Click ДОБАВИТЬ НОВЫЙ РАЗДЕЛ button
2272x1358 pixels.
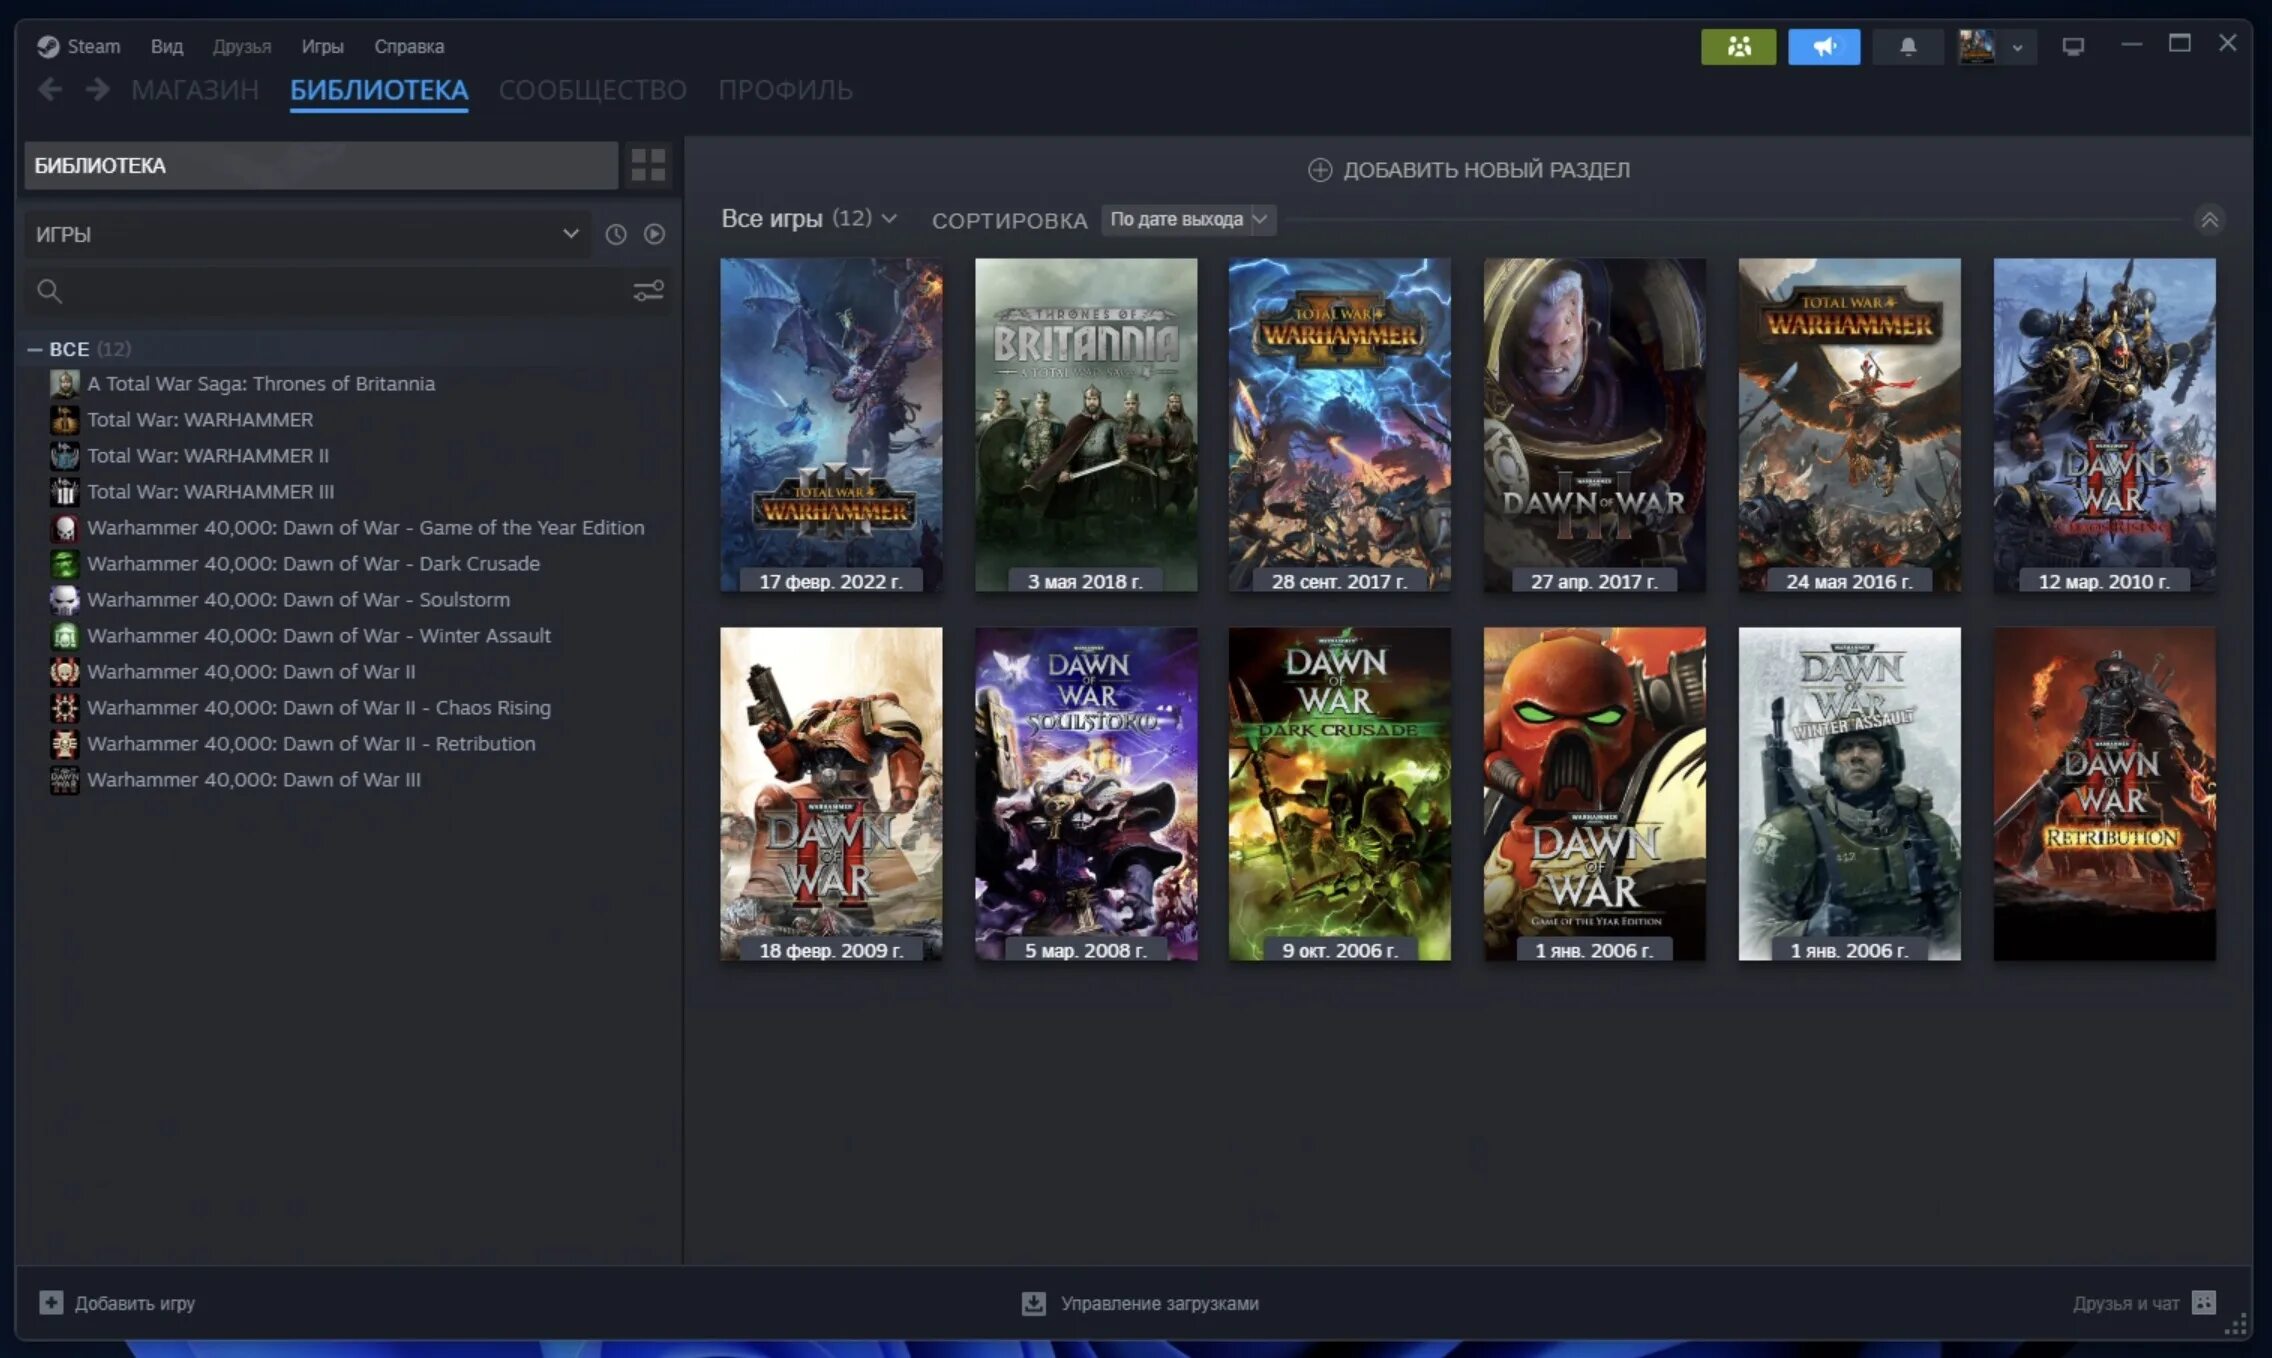(x=1469, y=170)
